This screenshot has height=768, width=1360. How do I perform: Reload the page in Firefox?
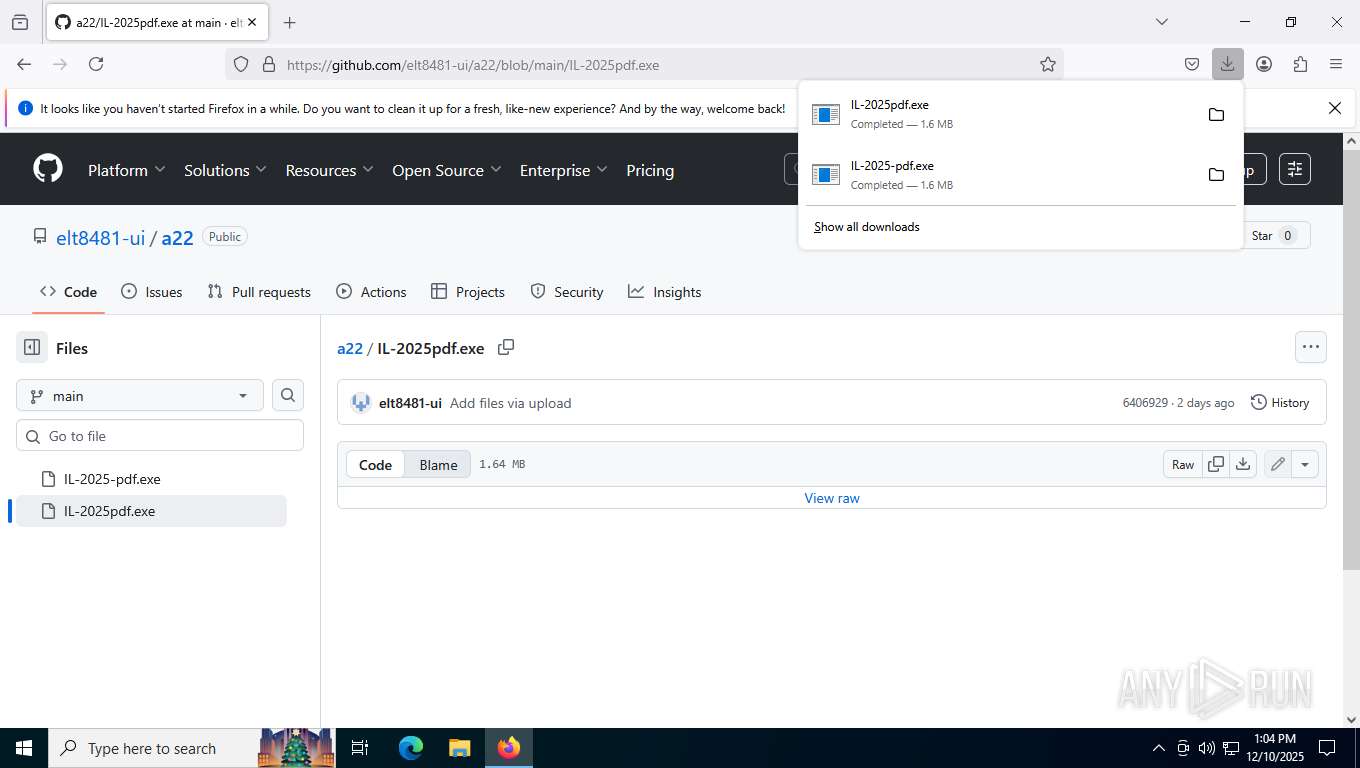pyautogui.click(x=96, y=64)
